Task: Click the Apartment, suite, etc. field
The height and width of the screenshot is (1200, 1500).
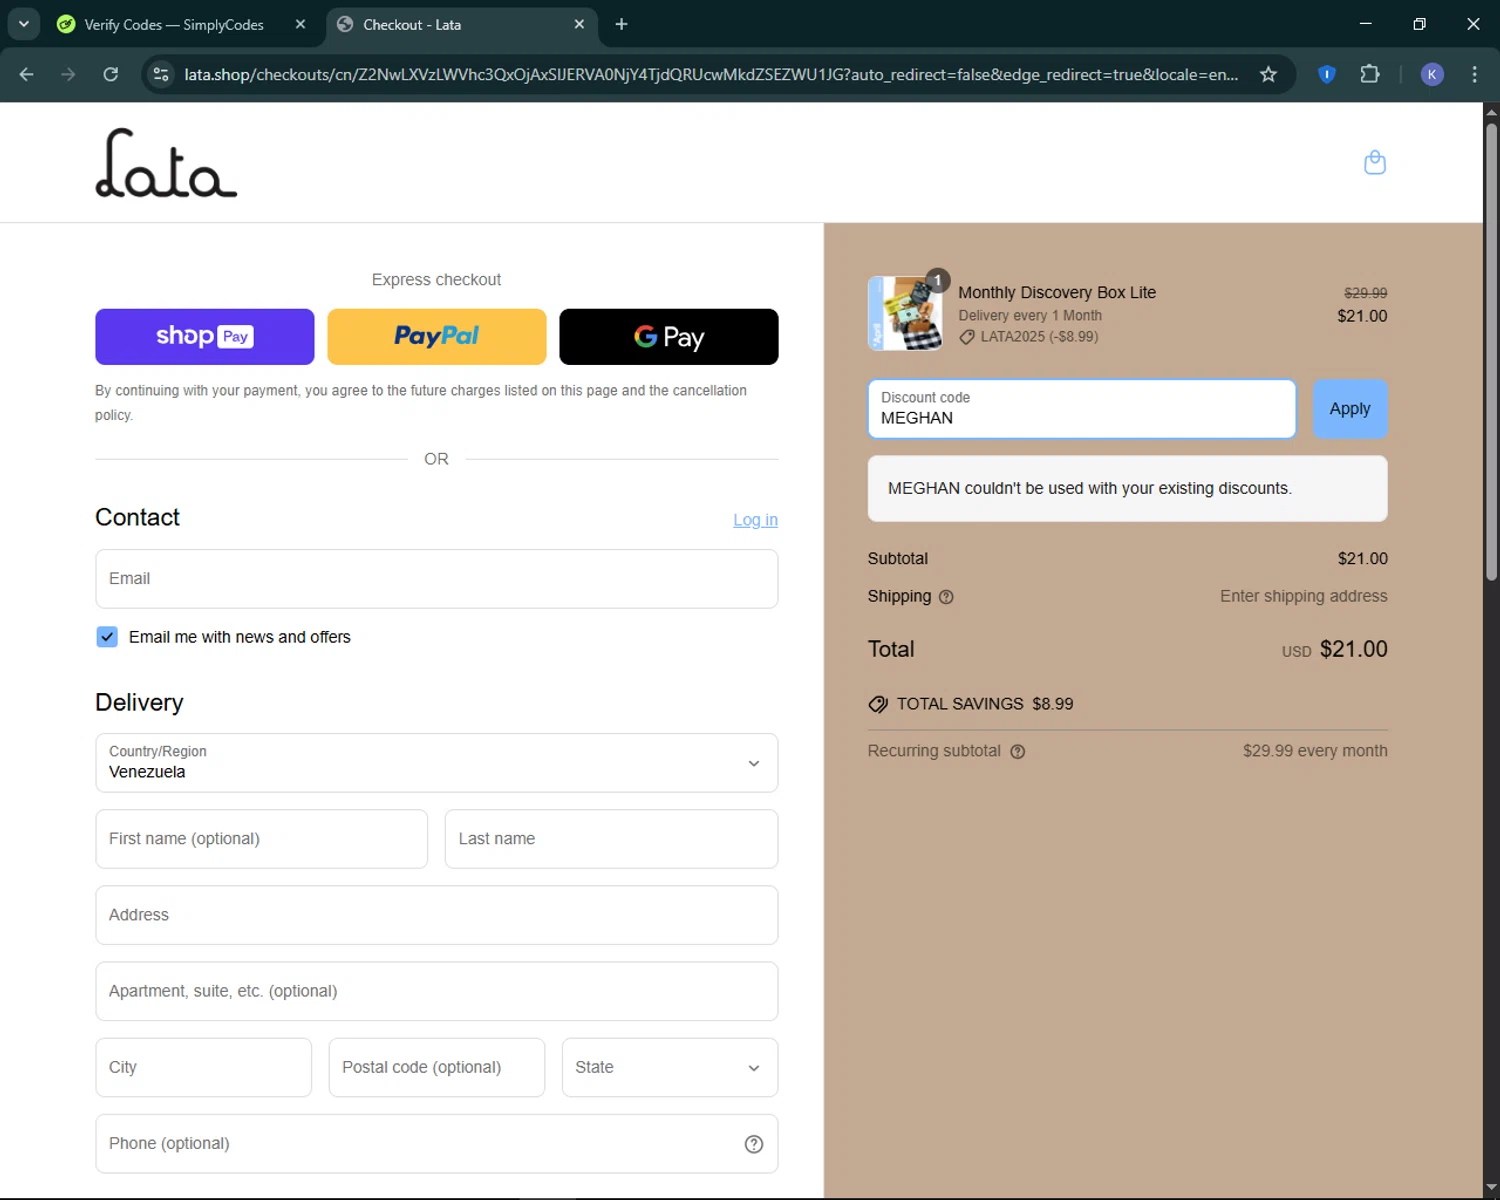Action: point(437,991)
